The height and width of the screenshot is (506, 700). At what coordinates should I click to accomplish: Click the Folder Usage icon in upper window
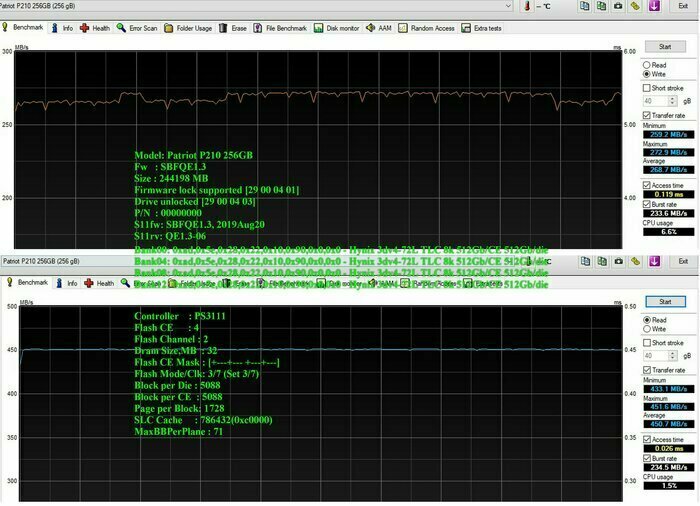(x=168, y=28)
